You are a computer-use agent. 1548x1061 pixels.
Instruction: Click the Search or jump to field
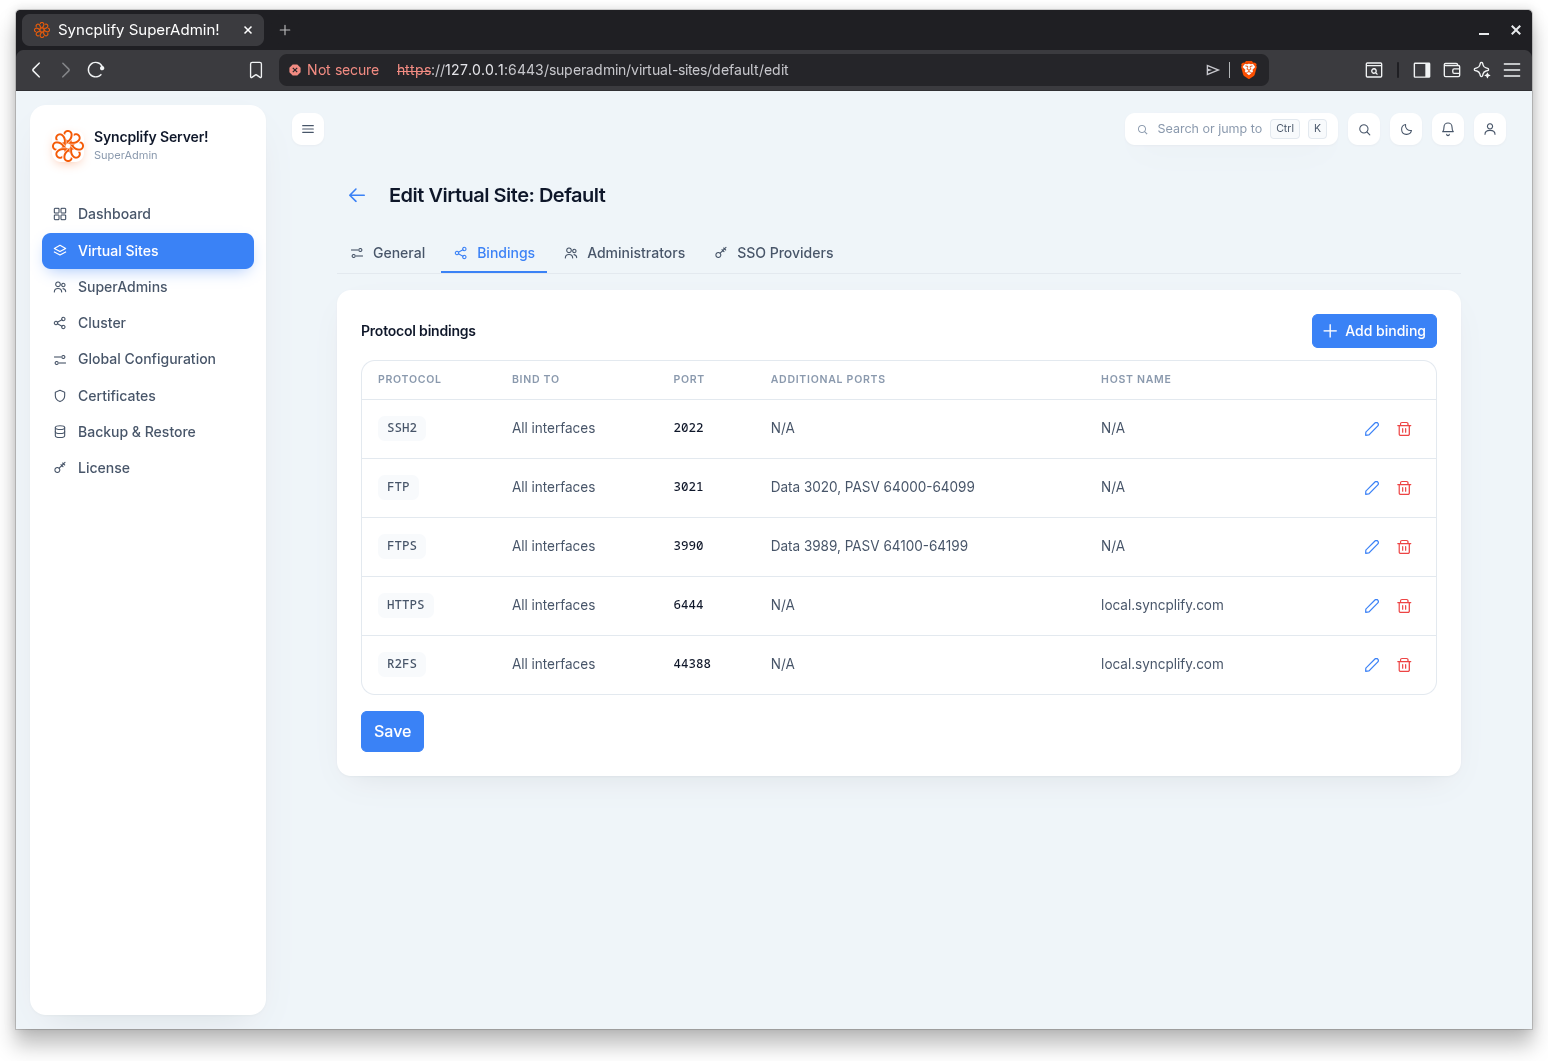pos(1231,129)
